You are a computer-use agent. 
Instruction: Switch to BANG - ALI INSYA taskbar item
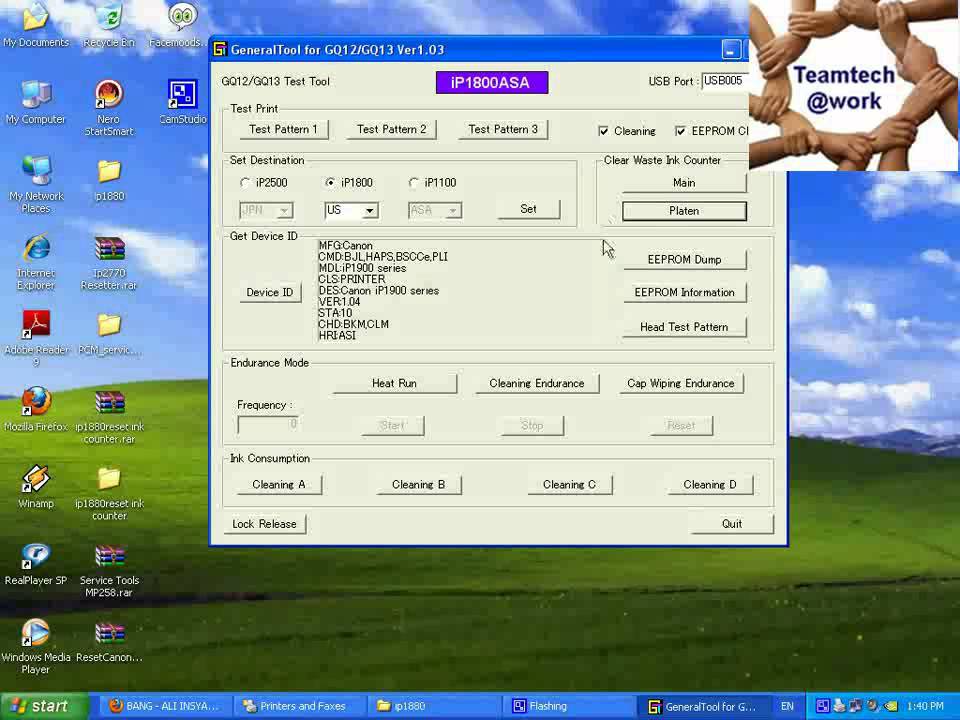(x=163, y=707)
